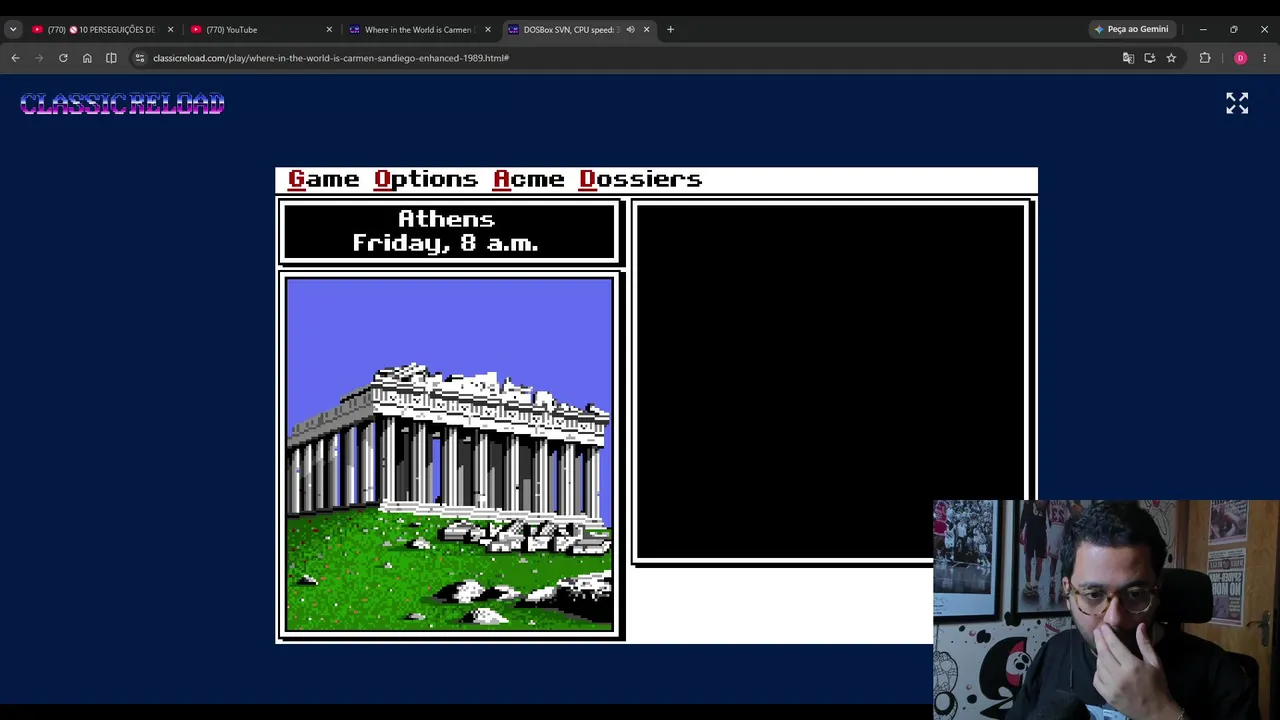Open the Dossiers menu in the game
The height and width of the screenshot is (720, 1280).
(x=640, y=179)
